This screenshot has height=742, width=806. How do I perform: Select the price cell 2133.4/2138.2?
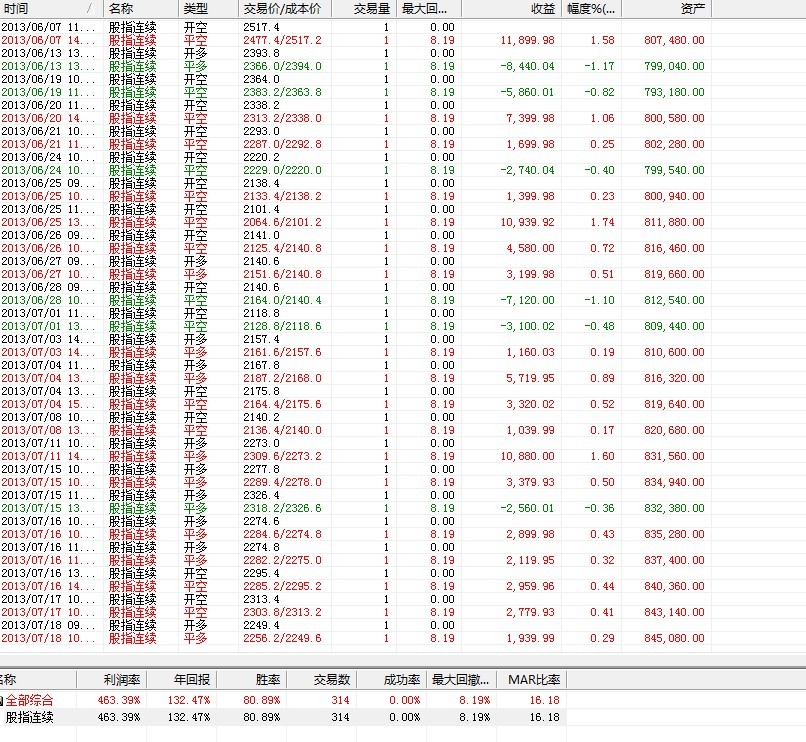coord(282,196)
